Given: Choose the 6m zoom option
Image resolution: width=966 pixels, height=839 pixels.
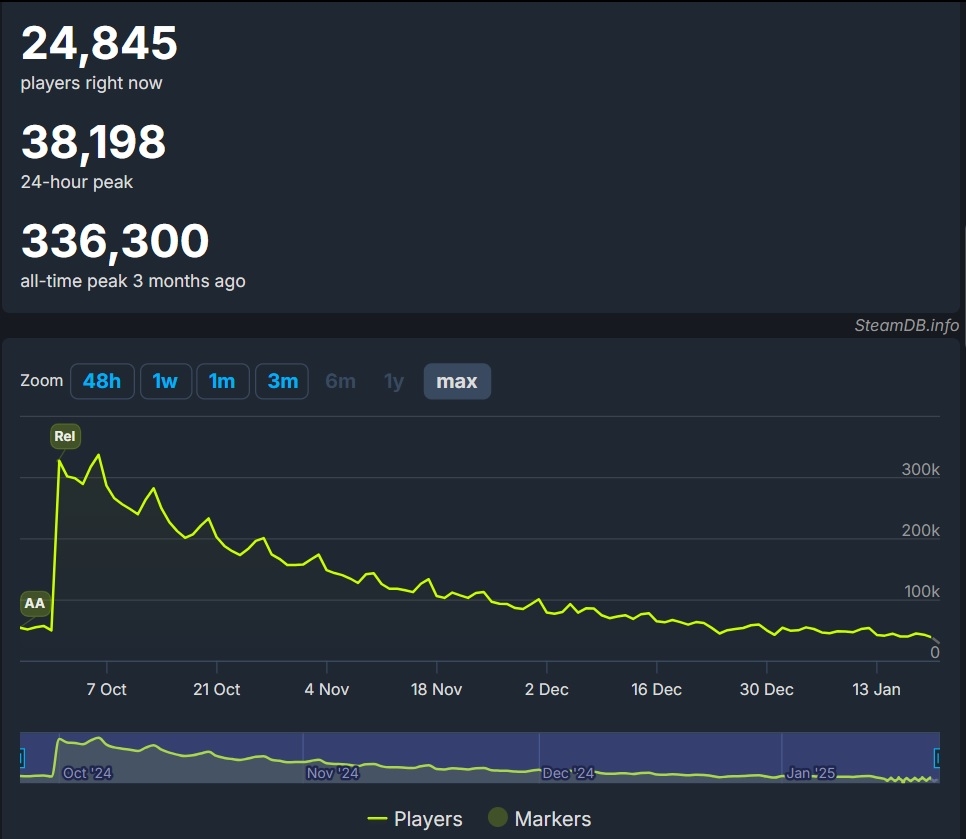Looking at the screenshot, I should (341, 381).
